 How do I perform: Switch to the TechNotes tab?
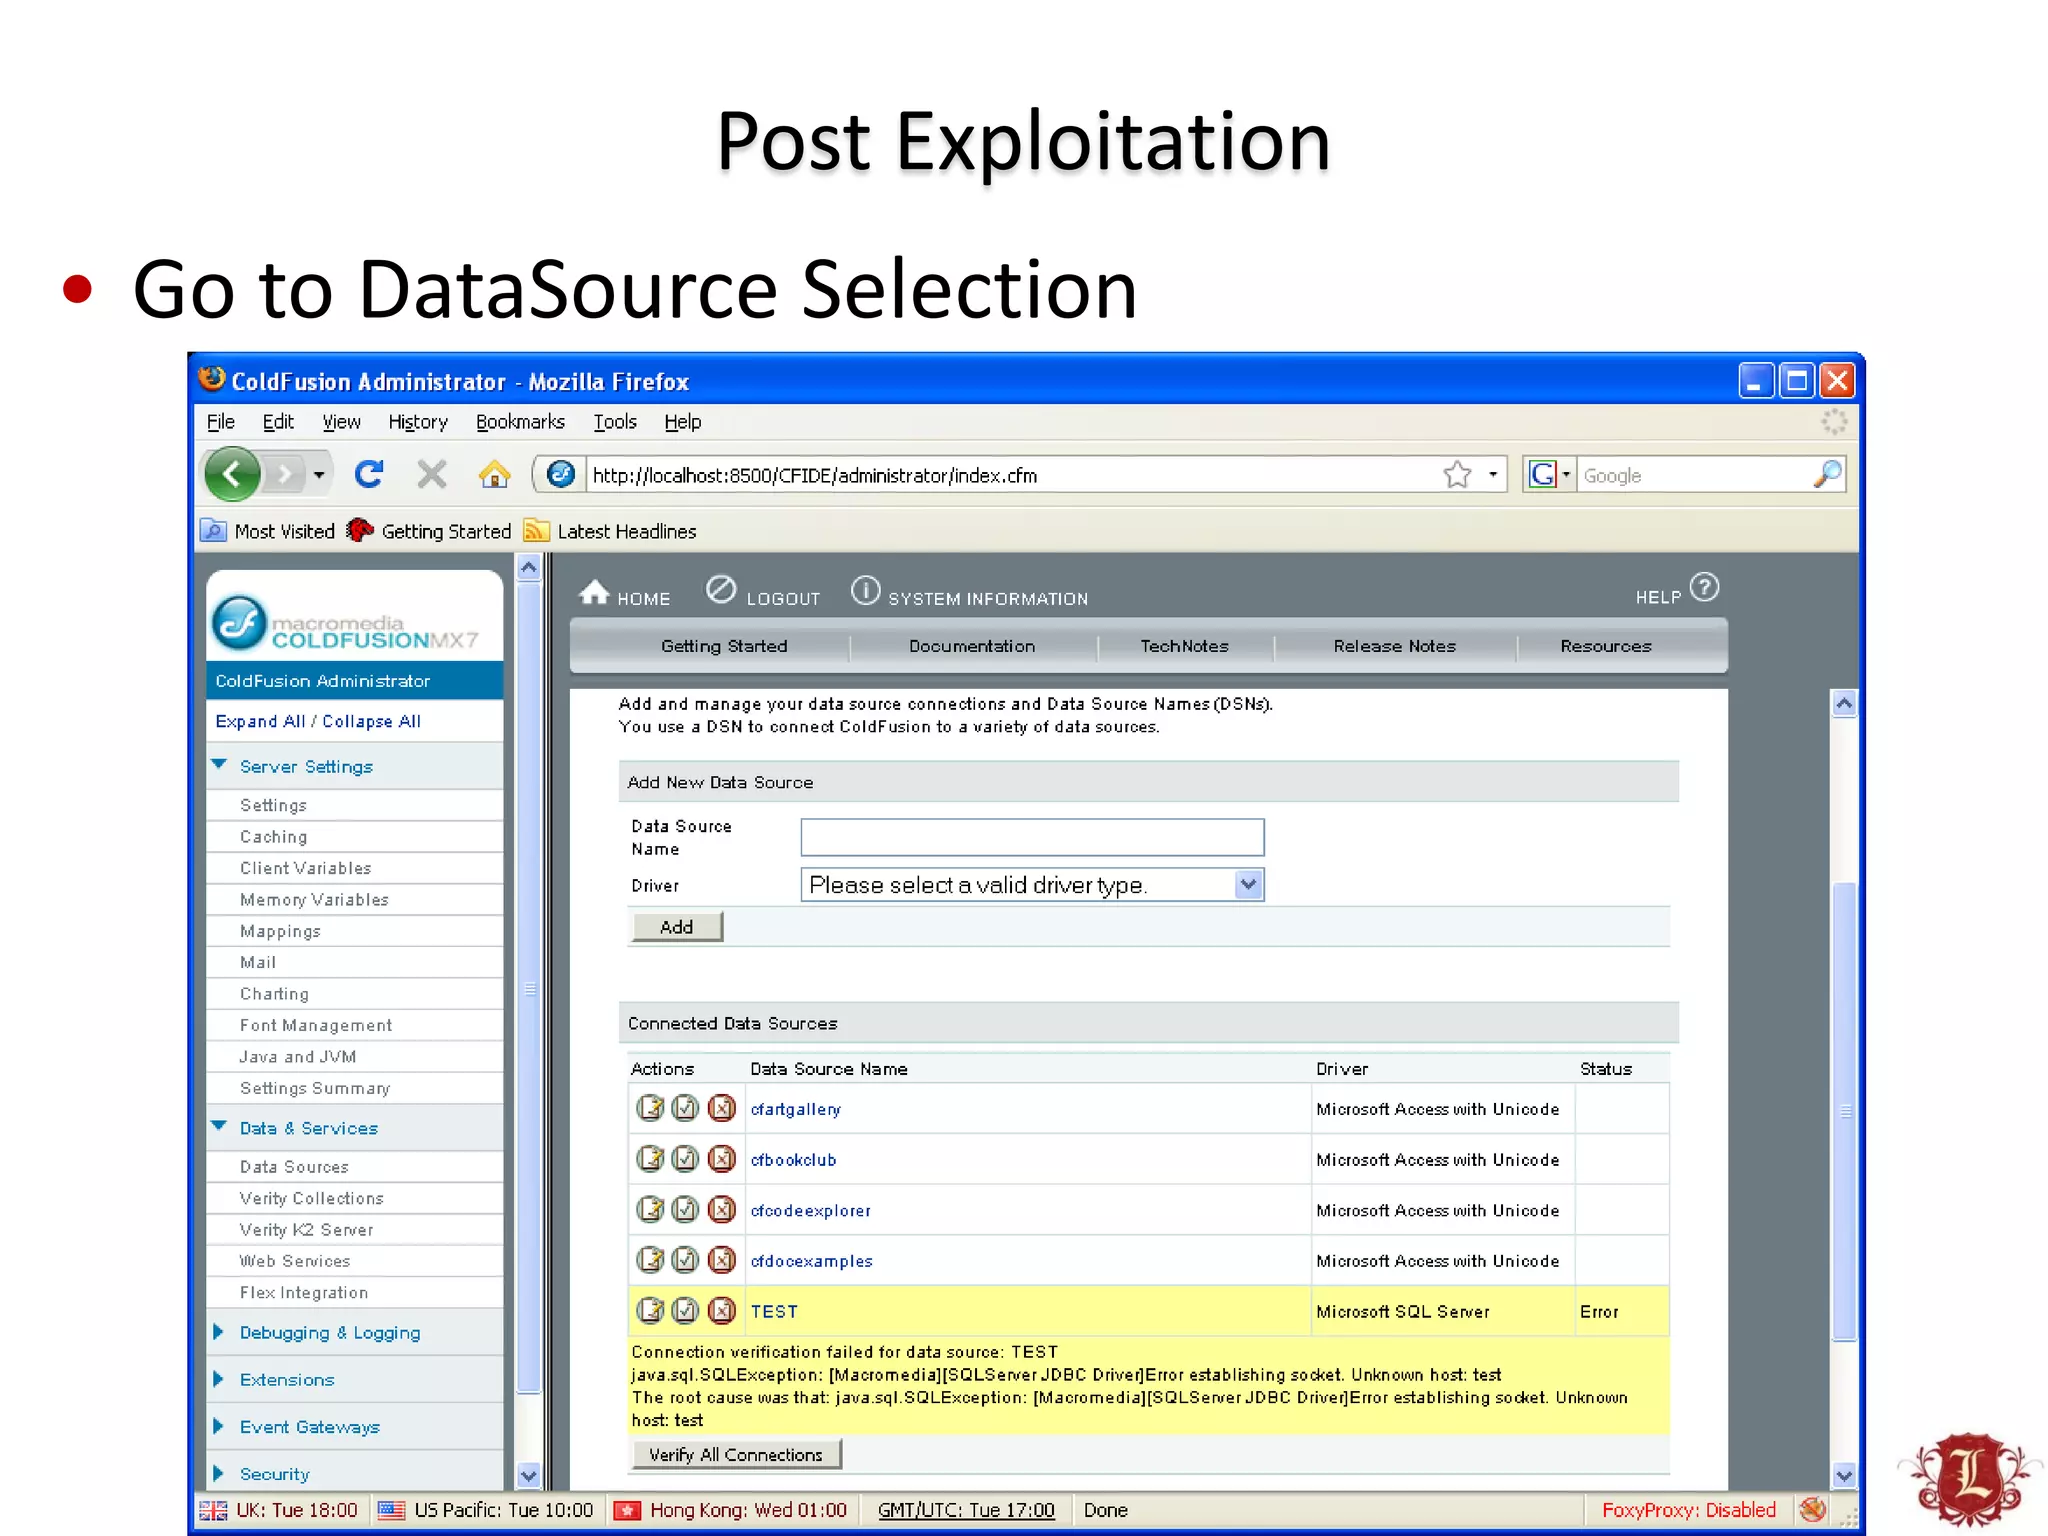click(1185, 646)
